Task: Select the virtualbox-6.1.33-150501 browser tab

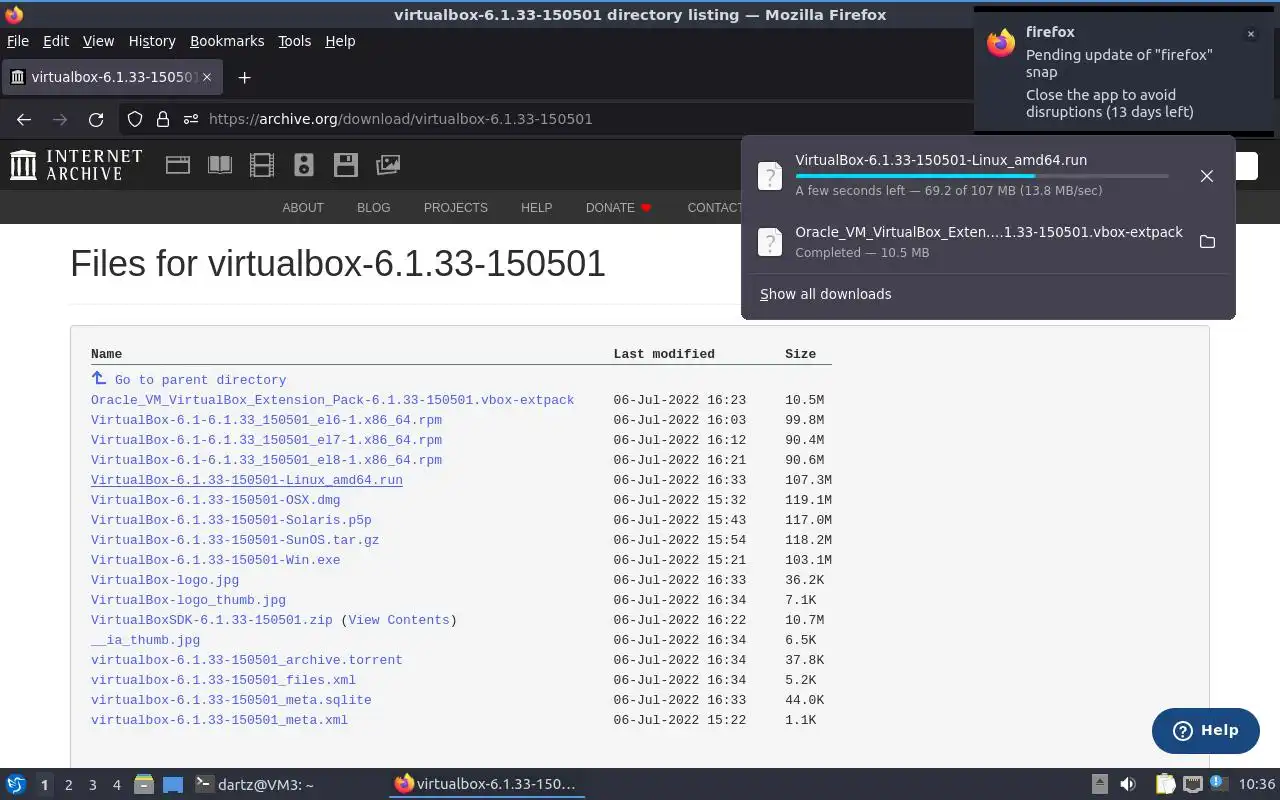Action: pos(112,77)
